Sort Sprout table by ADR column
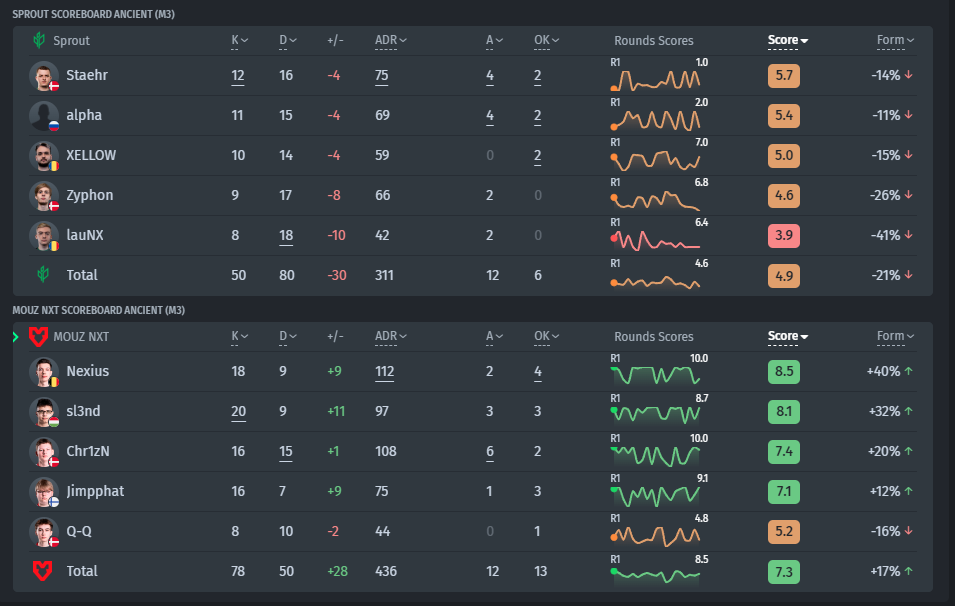 390,41
